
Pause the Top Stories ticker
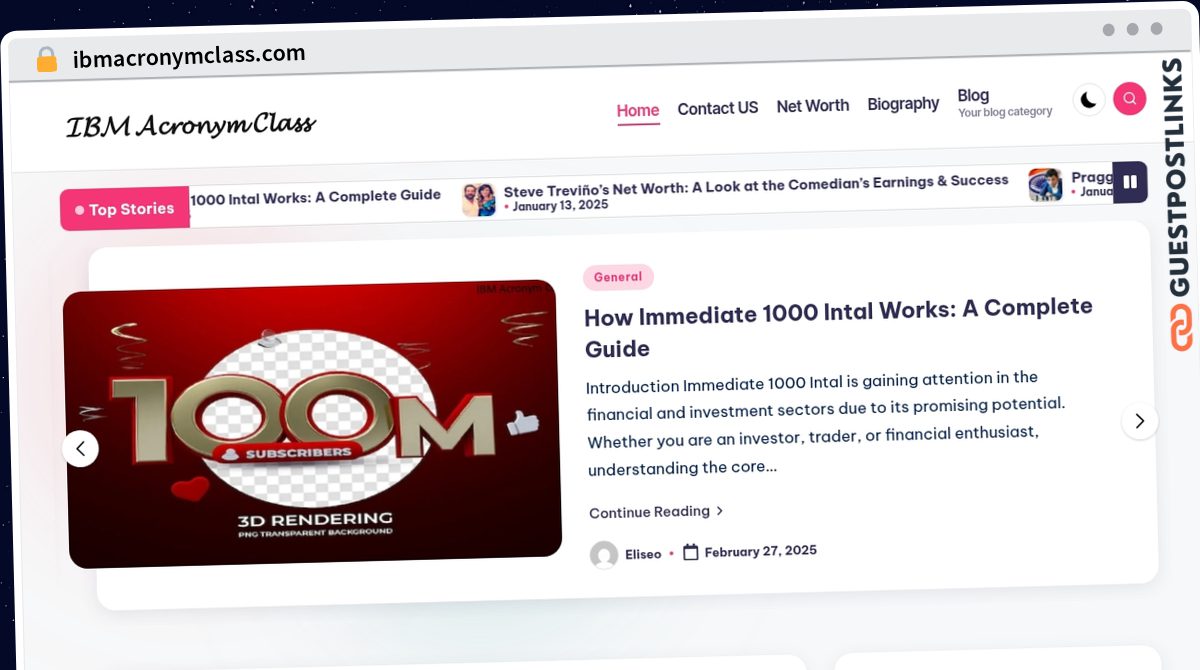(1130, 182)
